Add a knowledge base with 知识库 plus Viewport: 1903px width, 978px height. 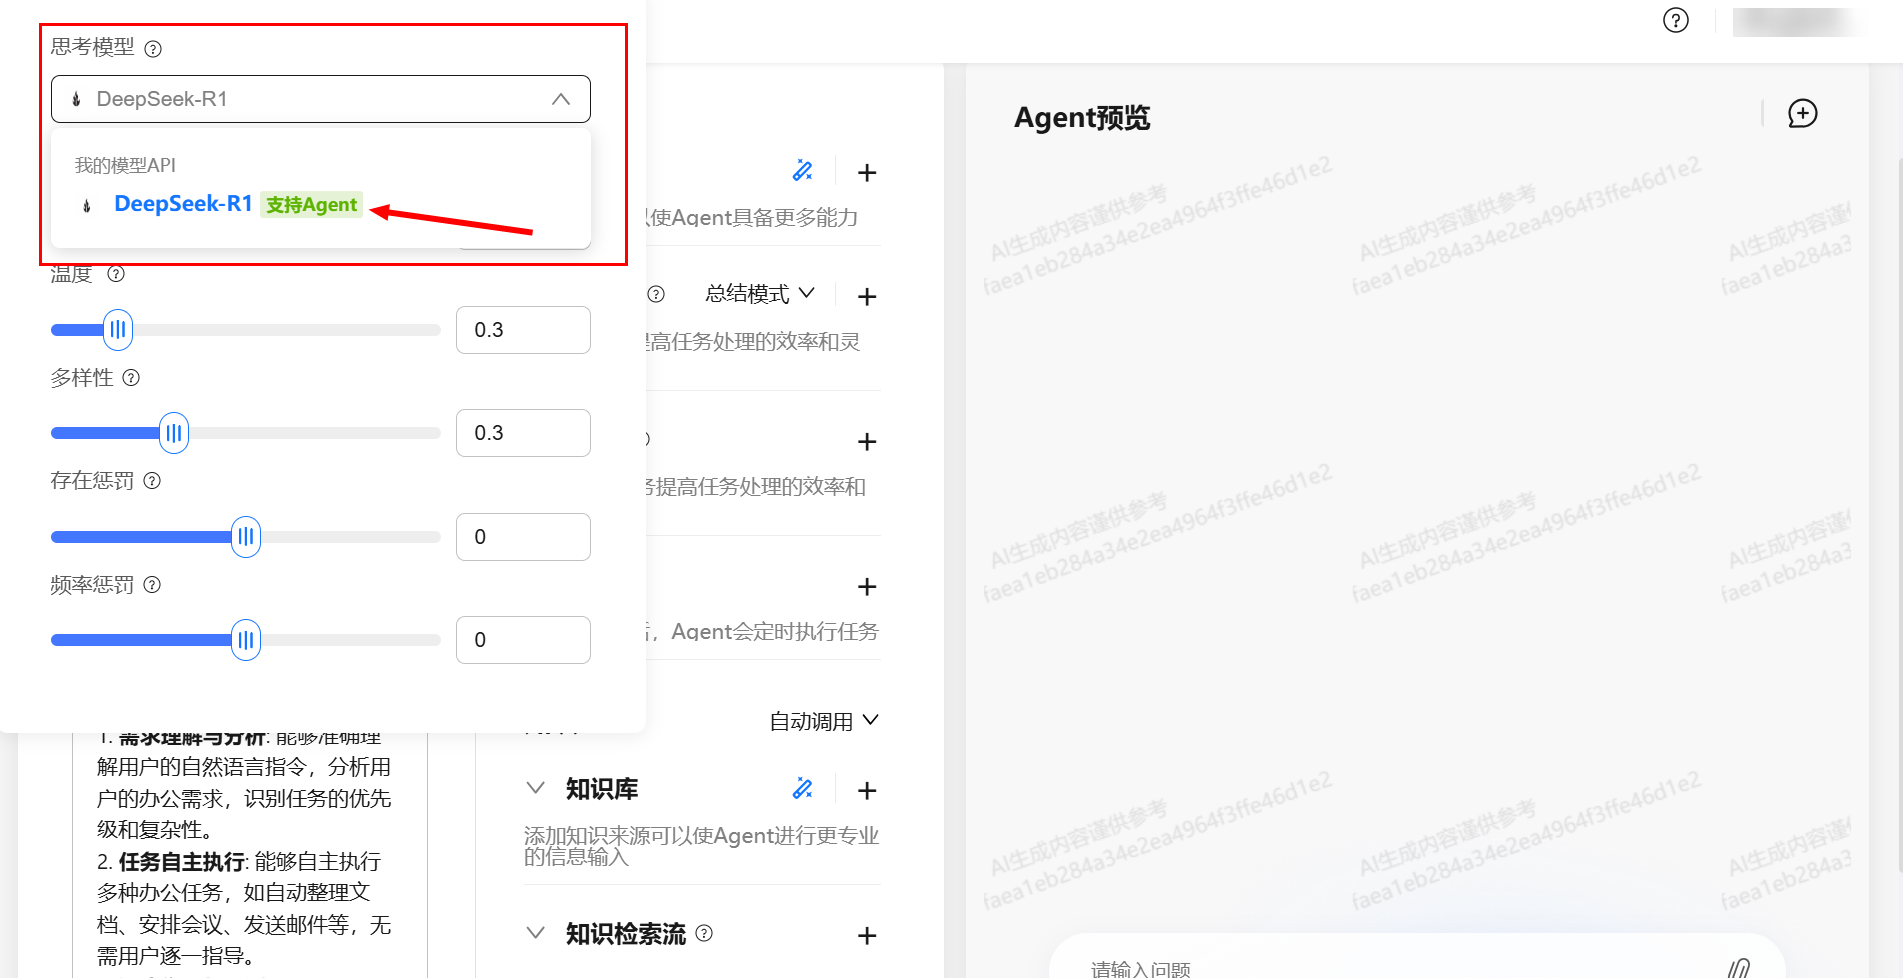coord(867,791)
